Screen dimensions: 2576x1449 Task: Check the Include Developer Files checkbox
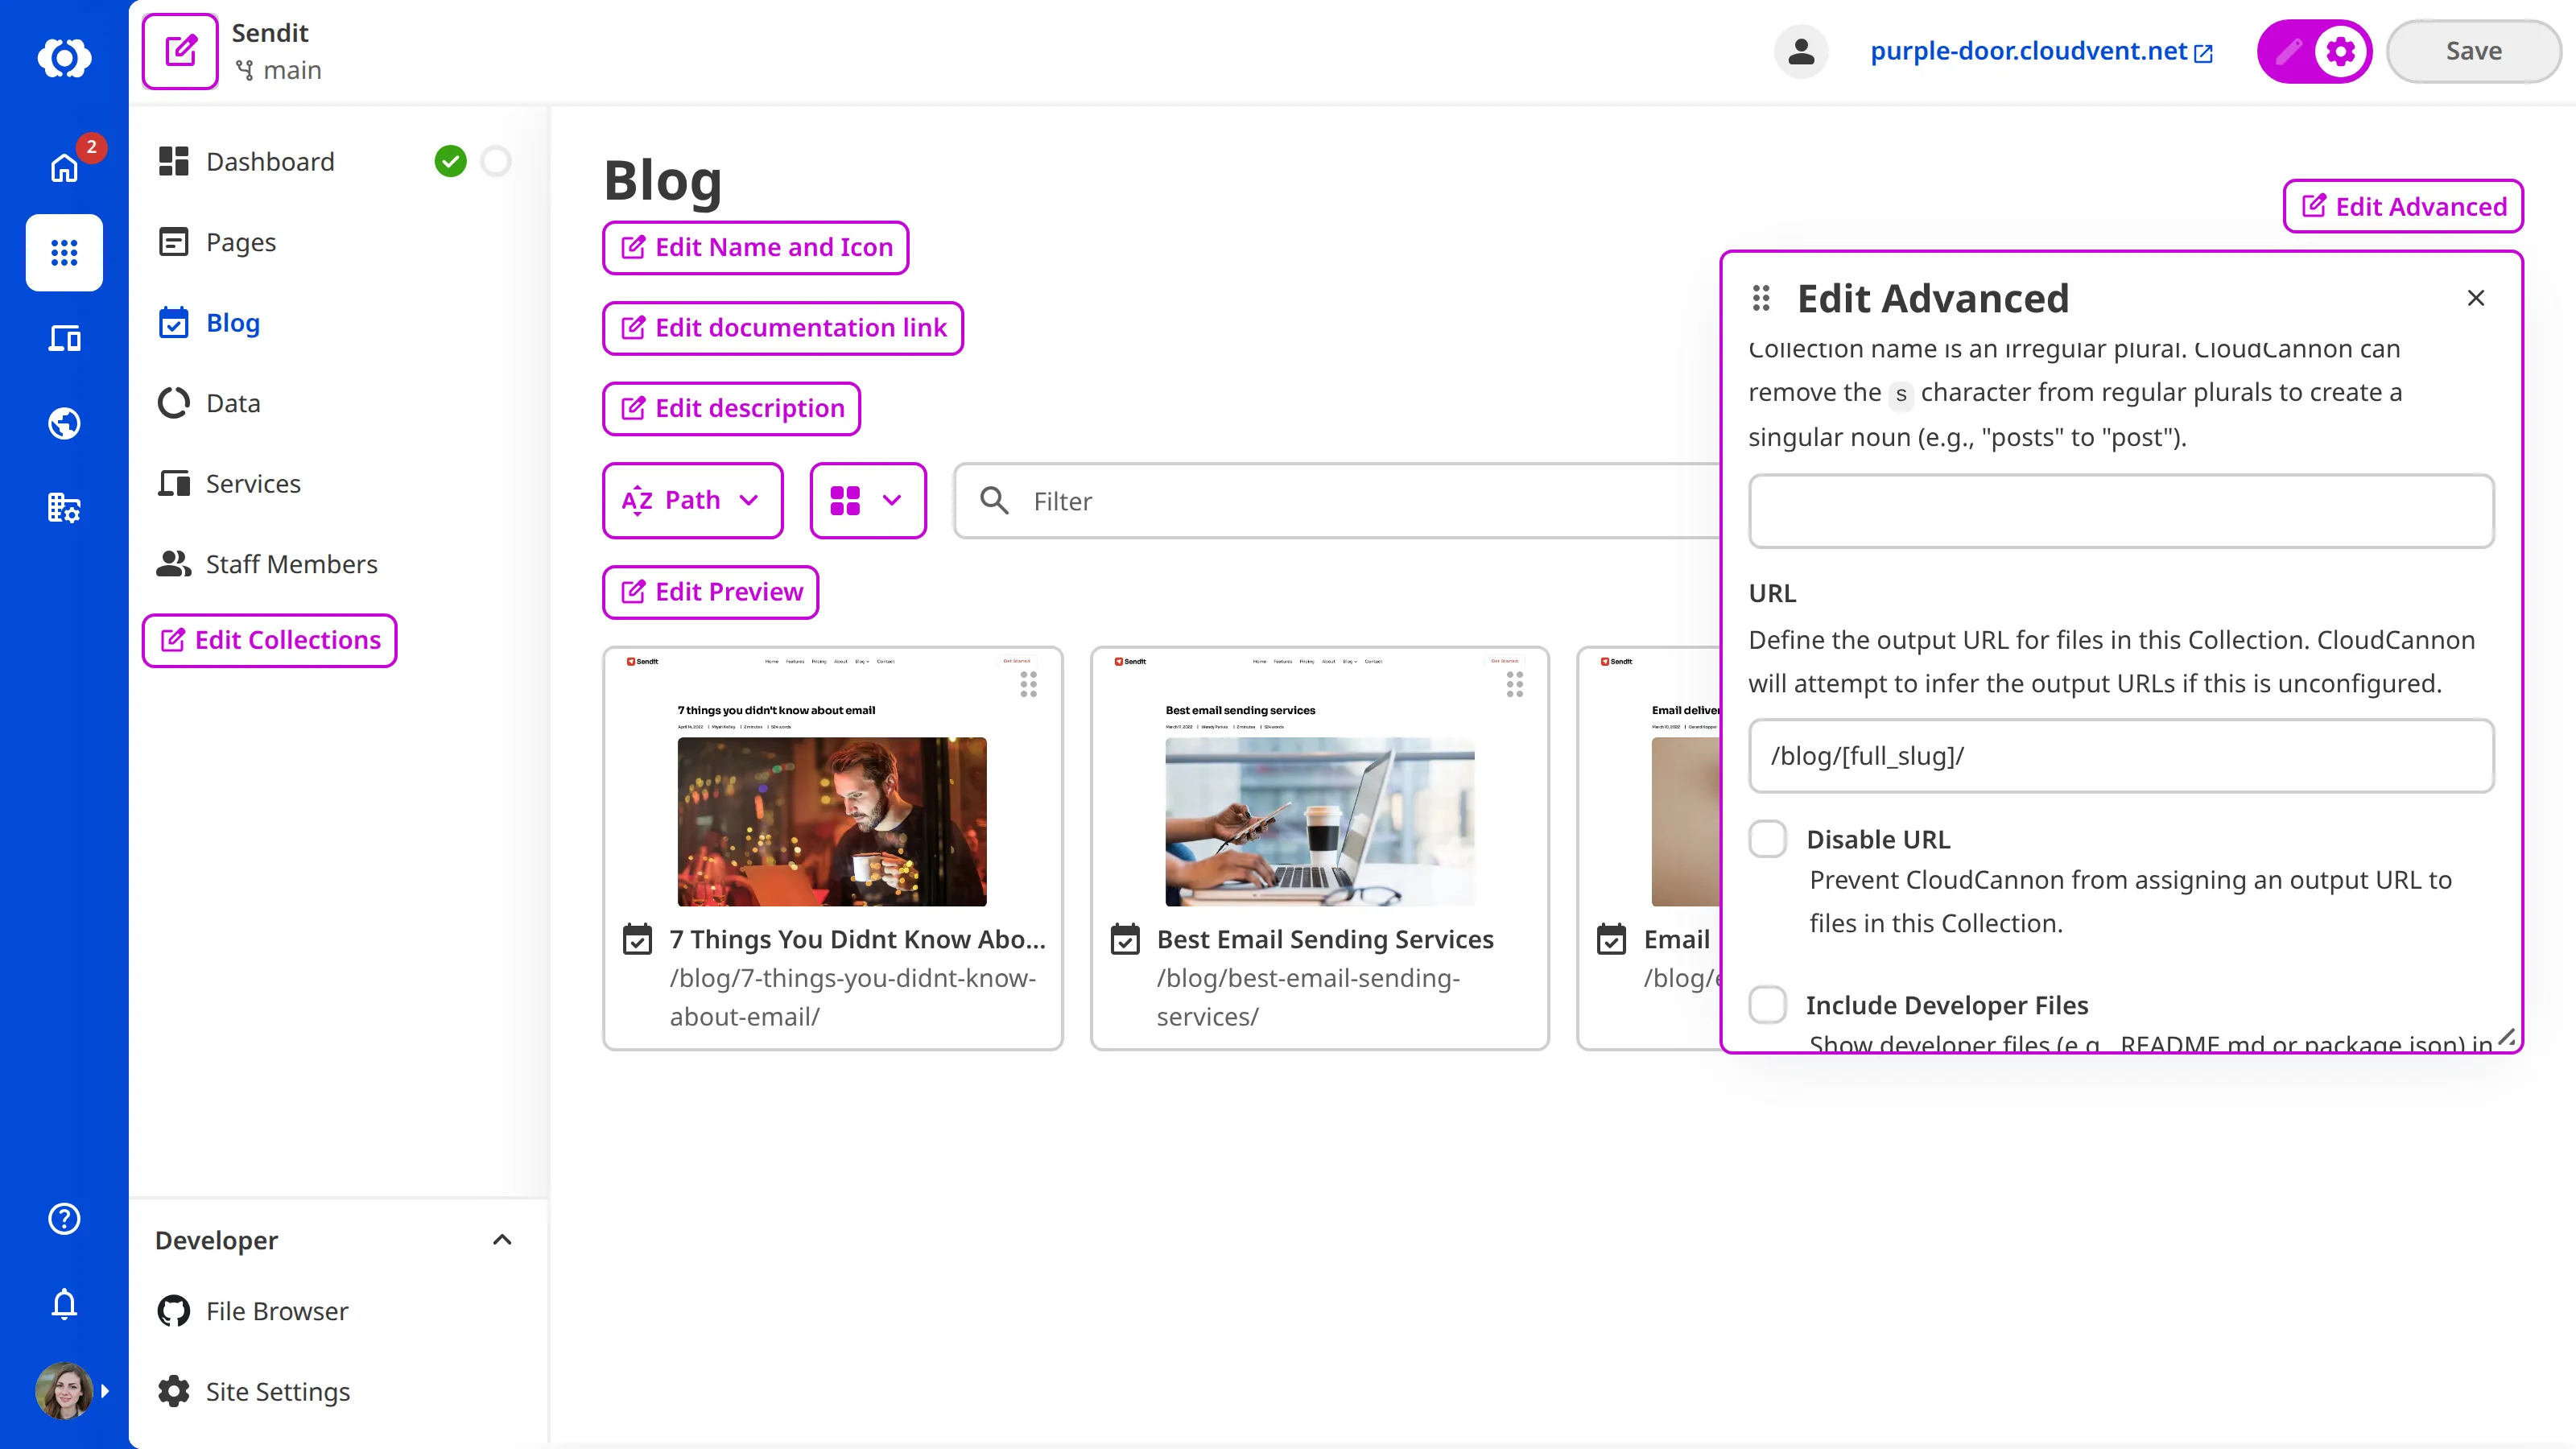click(1767, 1004)
